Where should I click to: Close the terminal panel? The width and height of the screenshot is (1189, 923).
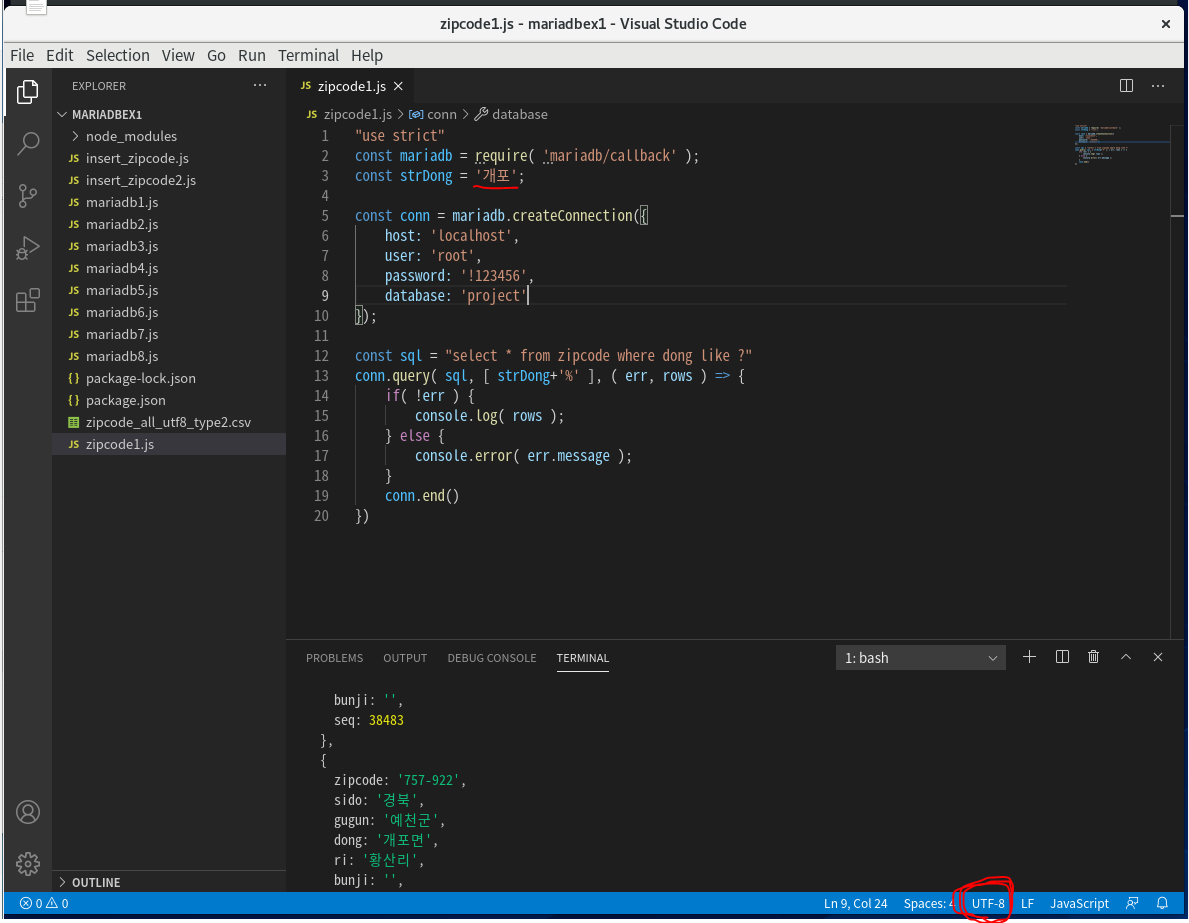1158,657
